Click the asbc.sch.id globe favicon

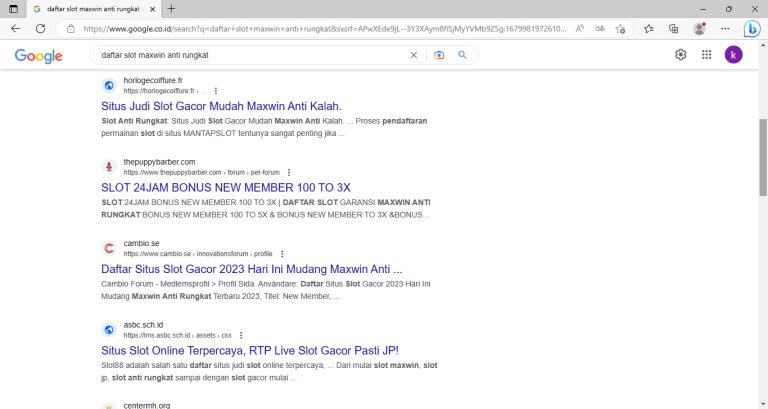pyautogui.click(x=109, y=330)
